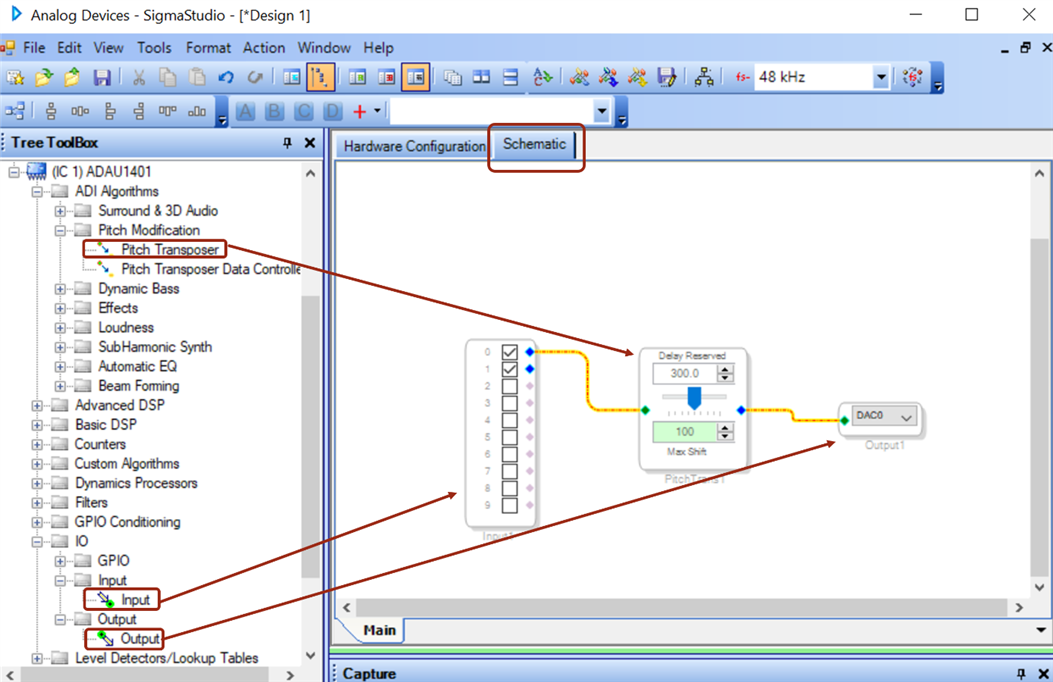
Task: Click the New Project toolbar icon
Action: (x=15, y=77)
